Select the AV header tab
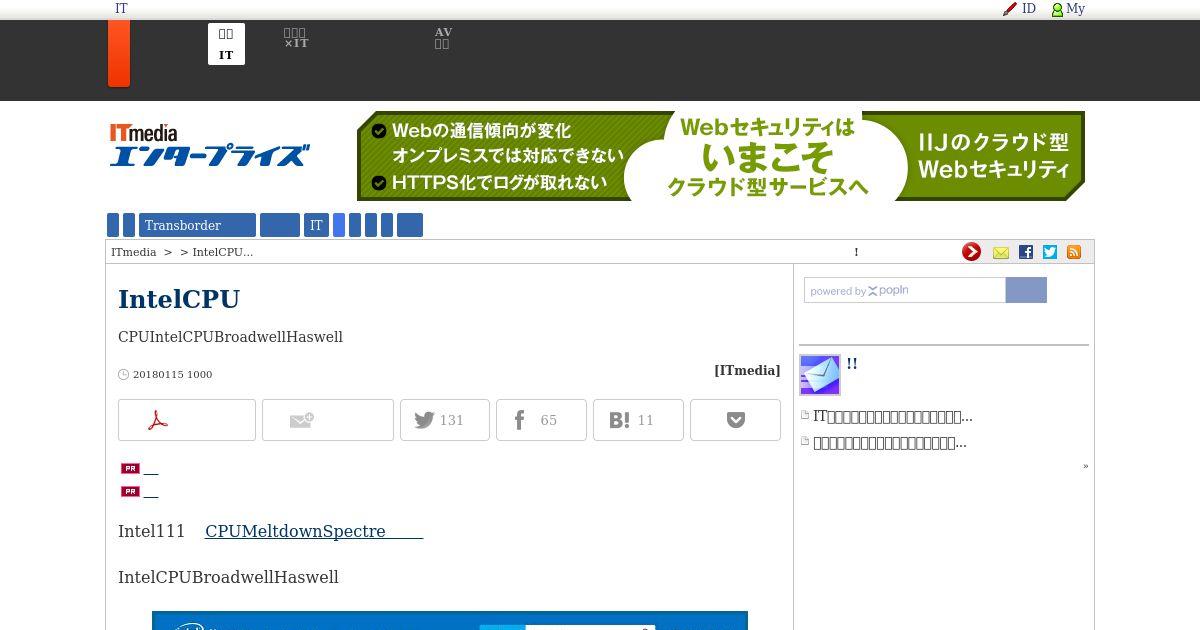Viewport: 1200px width, 630px height. coord(442,39)
